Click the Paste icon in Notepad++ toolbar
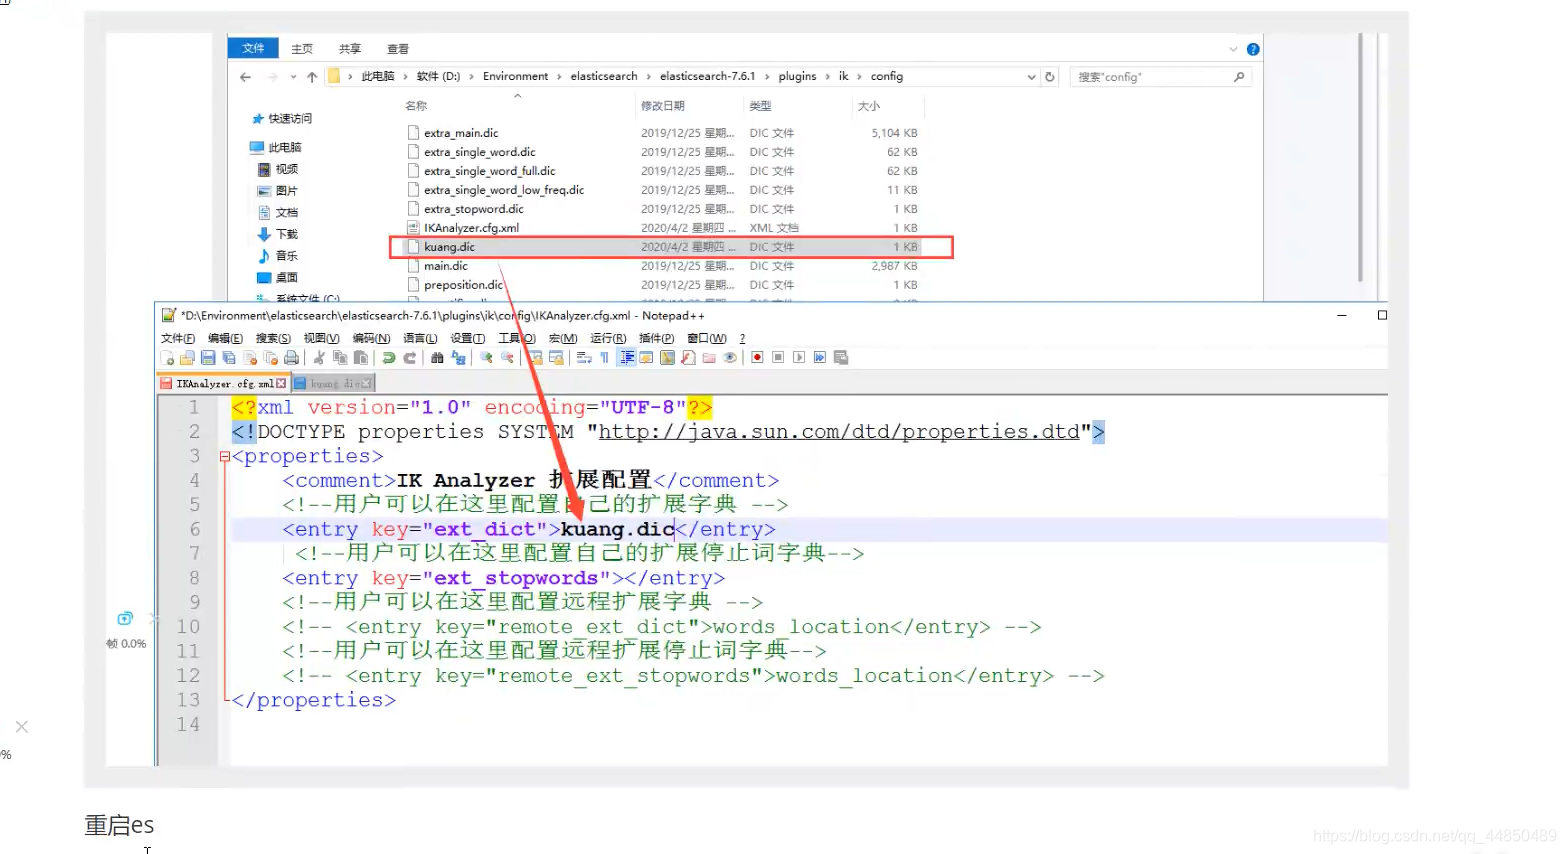 point(360,358)
